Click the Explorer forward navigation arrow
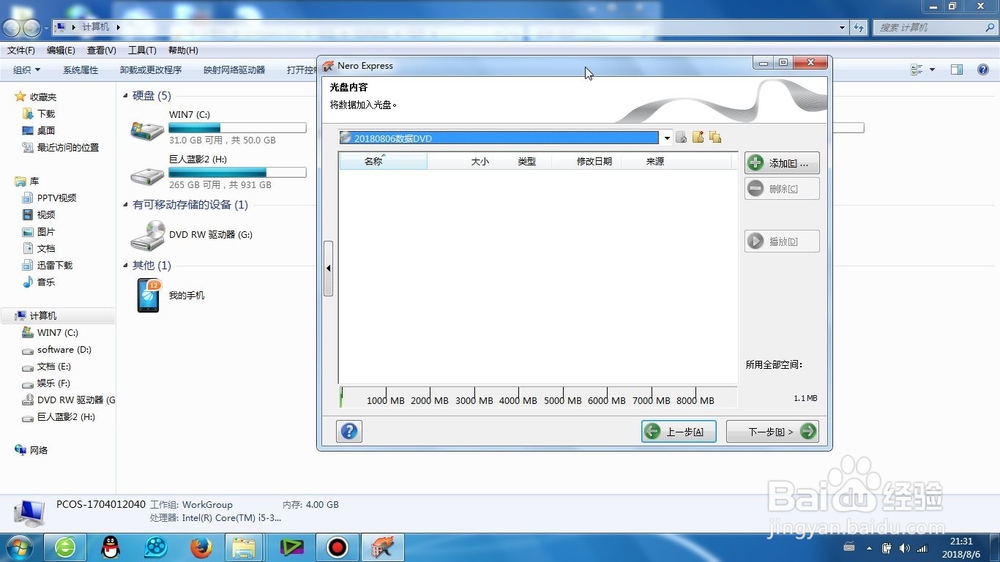The image size is (1000, 562). coord(31,27)
